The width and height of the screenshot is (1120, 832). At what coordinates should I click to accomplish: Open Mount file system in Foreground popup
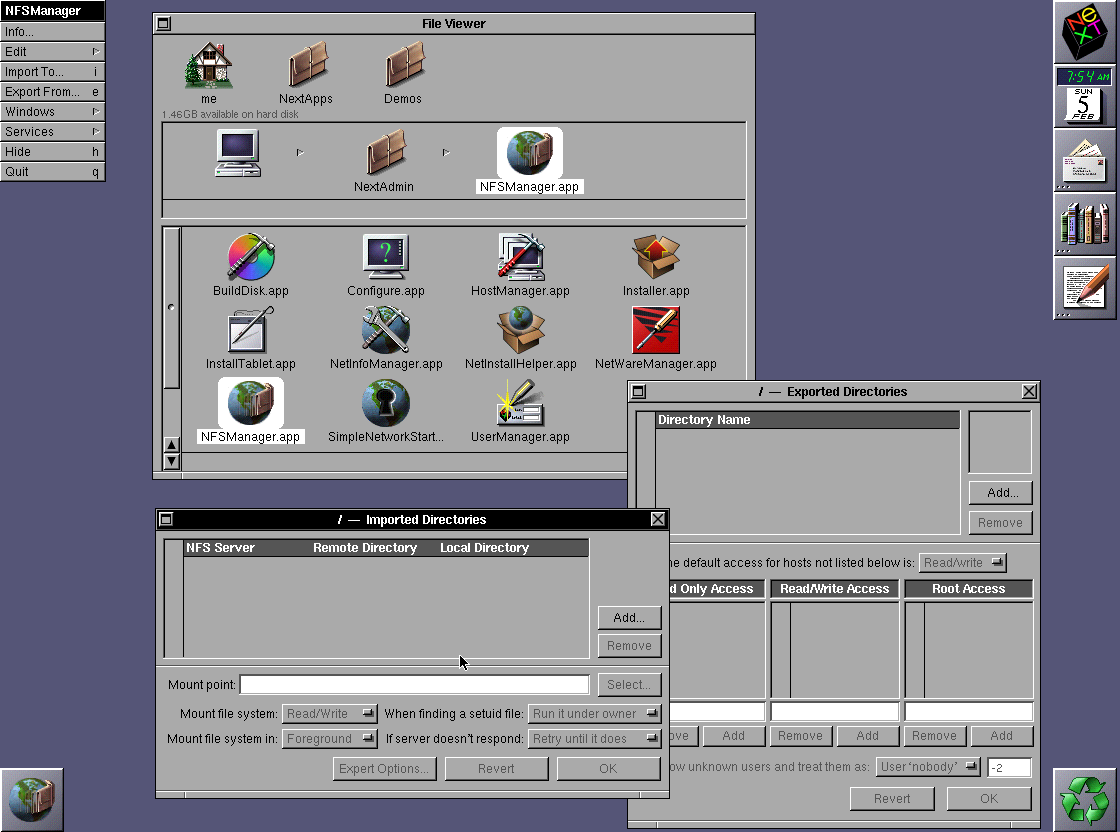coord(330,738)
